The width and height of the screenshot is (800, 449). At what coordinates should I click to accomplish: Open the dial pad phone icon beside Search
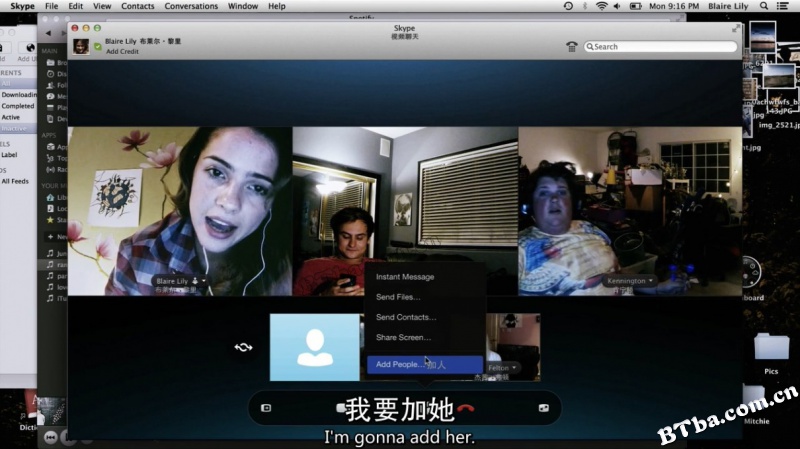click(571, 46)
